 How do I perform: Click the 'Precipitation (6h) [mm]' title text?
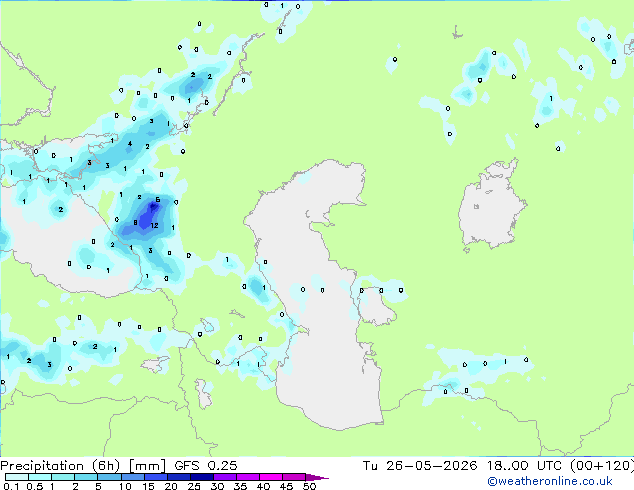(83, 466)
